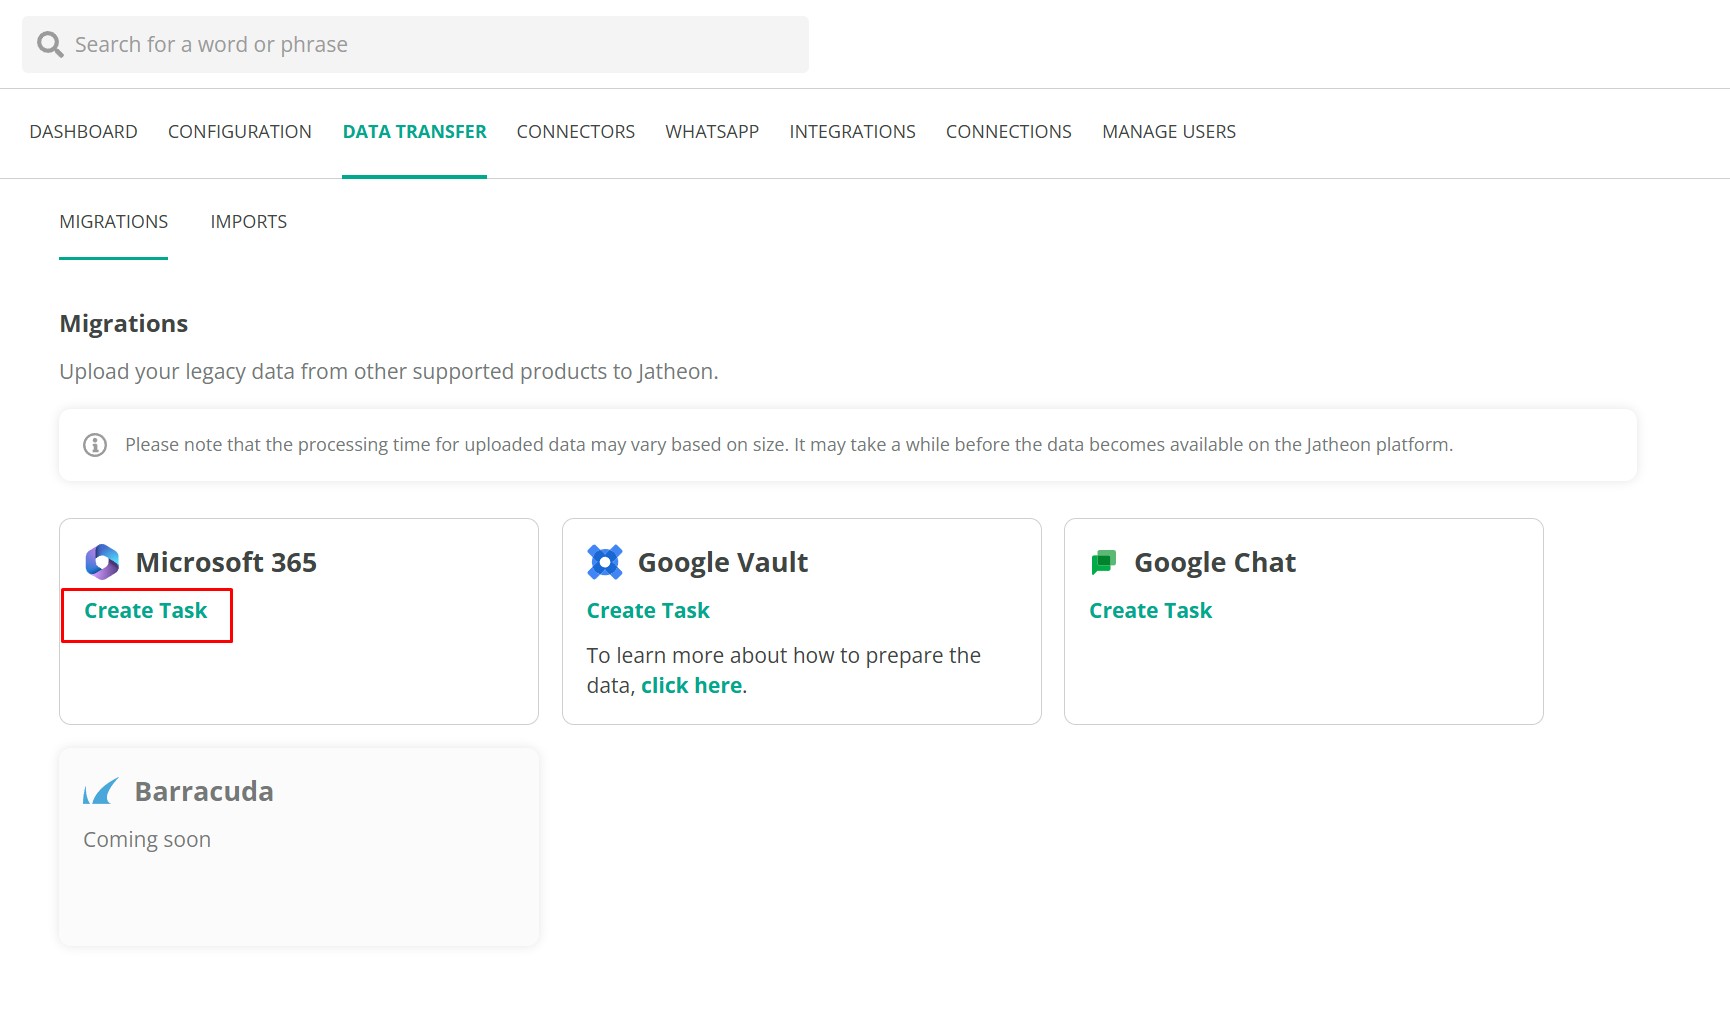
Task: Create a task for Google Vault
Action: (x=648, y=611)
